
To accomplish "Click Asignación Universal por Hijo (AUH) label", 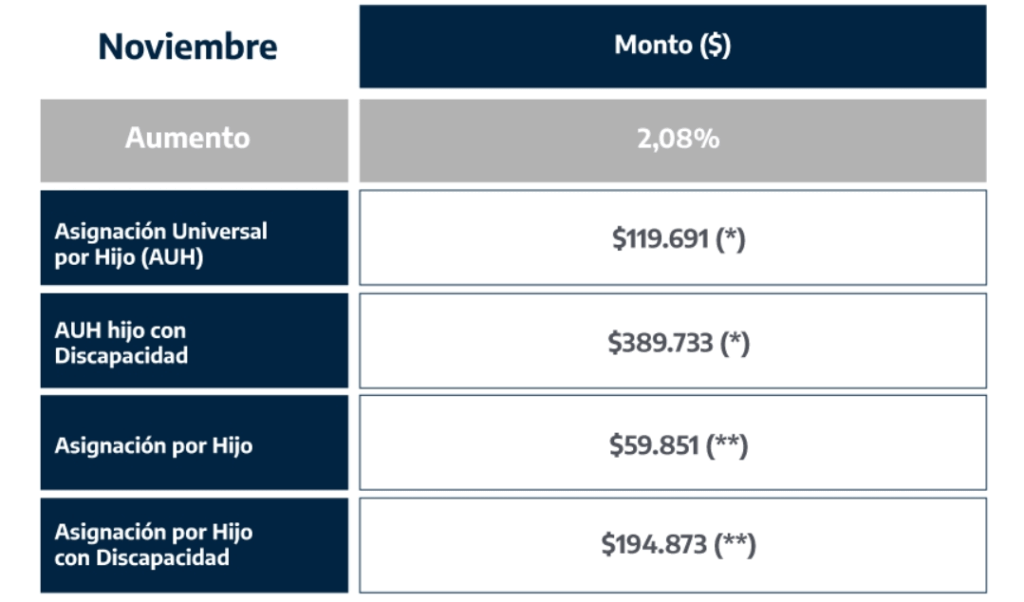I will (x=161, y=244).
